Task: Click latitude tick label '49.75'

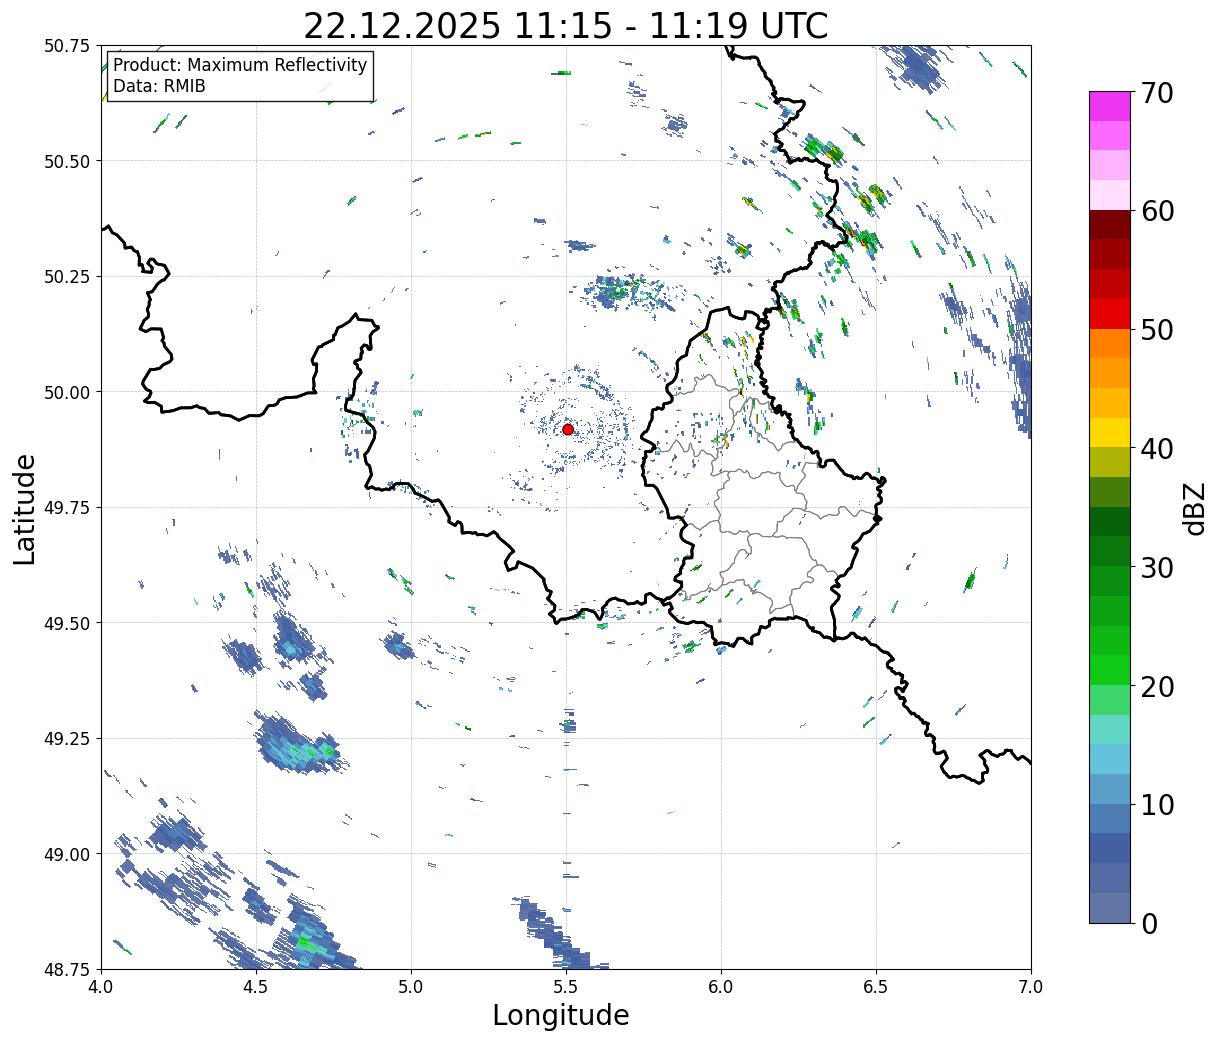Action: click(66, 508)
